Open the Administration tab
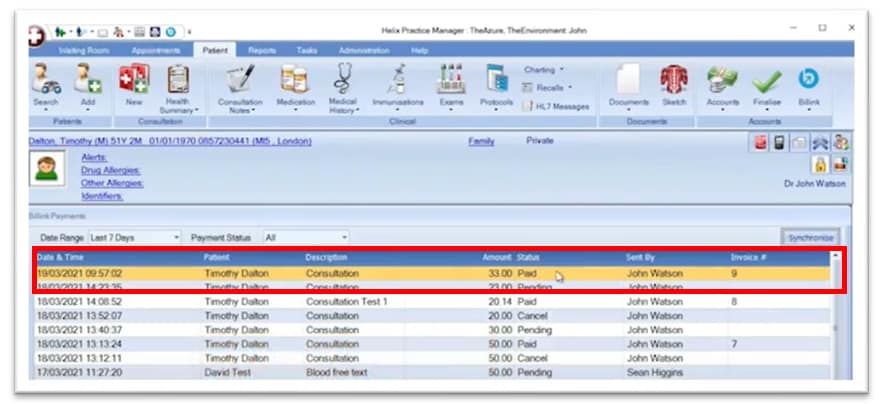The width and height of the screenshot is (885, 404). (x=363, y=49)
